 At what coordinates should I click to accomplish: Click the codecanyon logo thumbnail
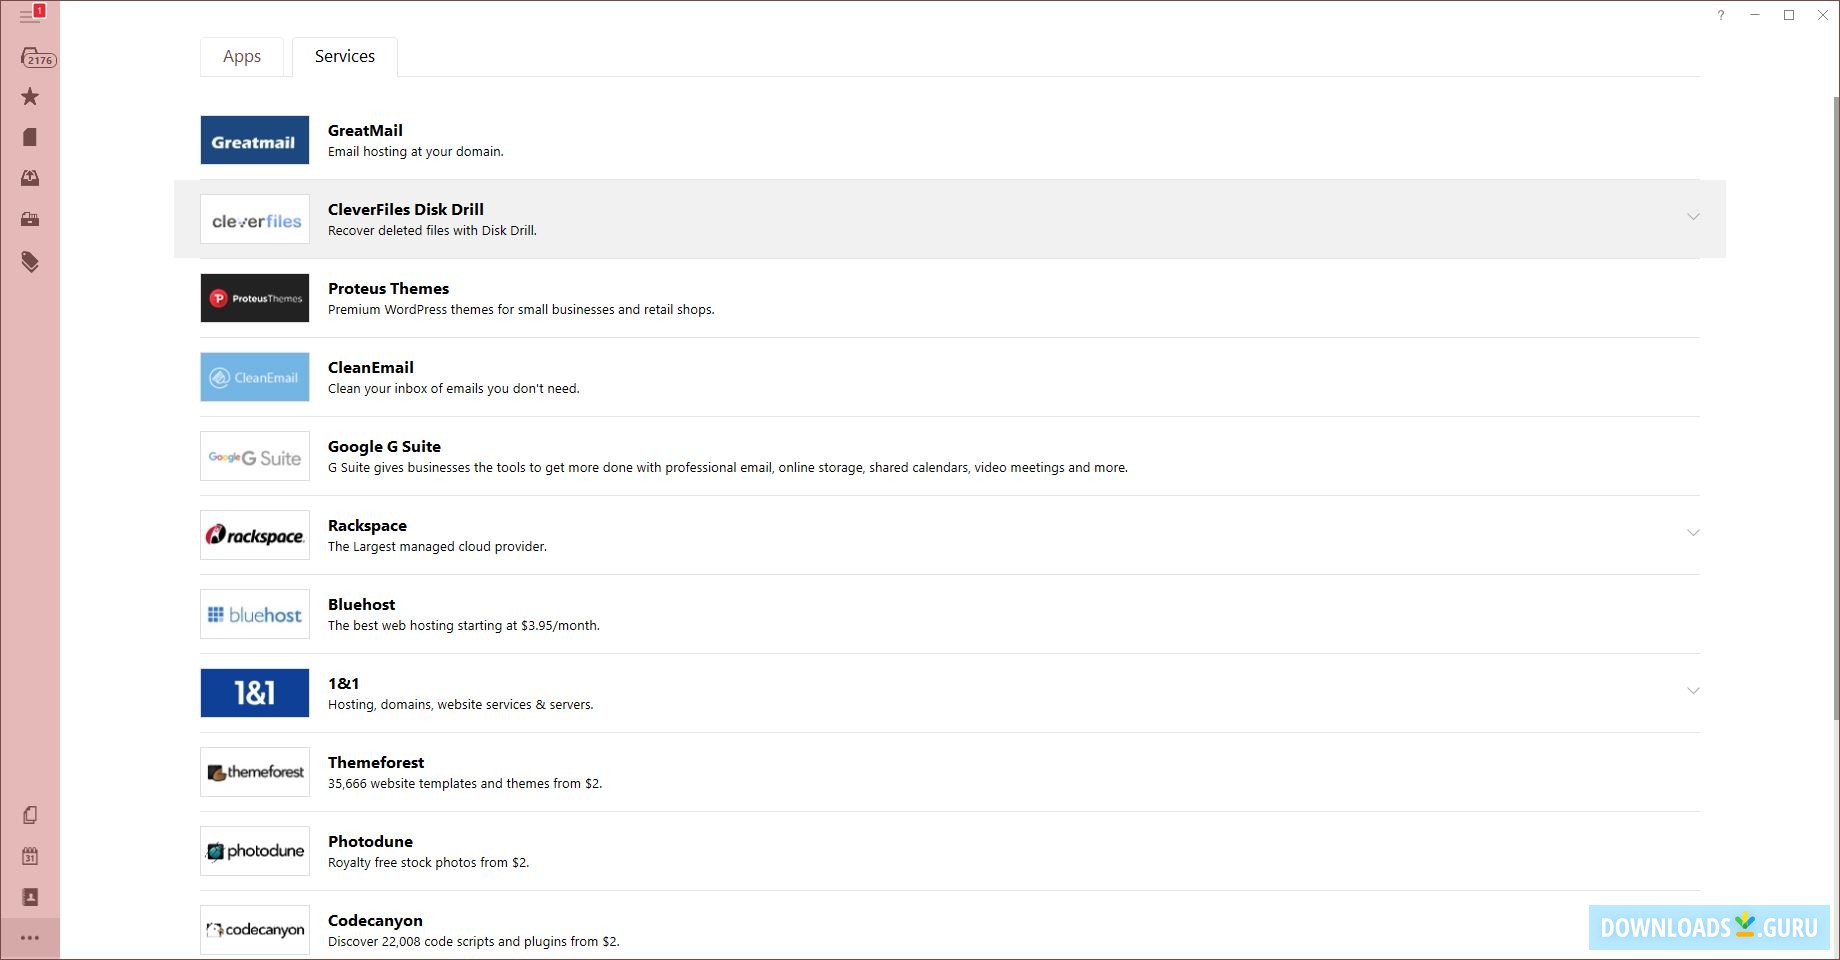tap(255, 930)
